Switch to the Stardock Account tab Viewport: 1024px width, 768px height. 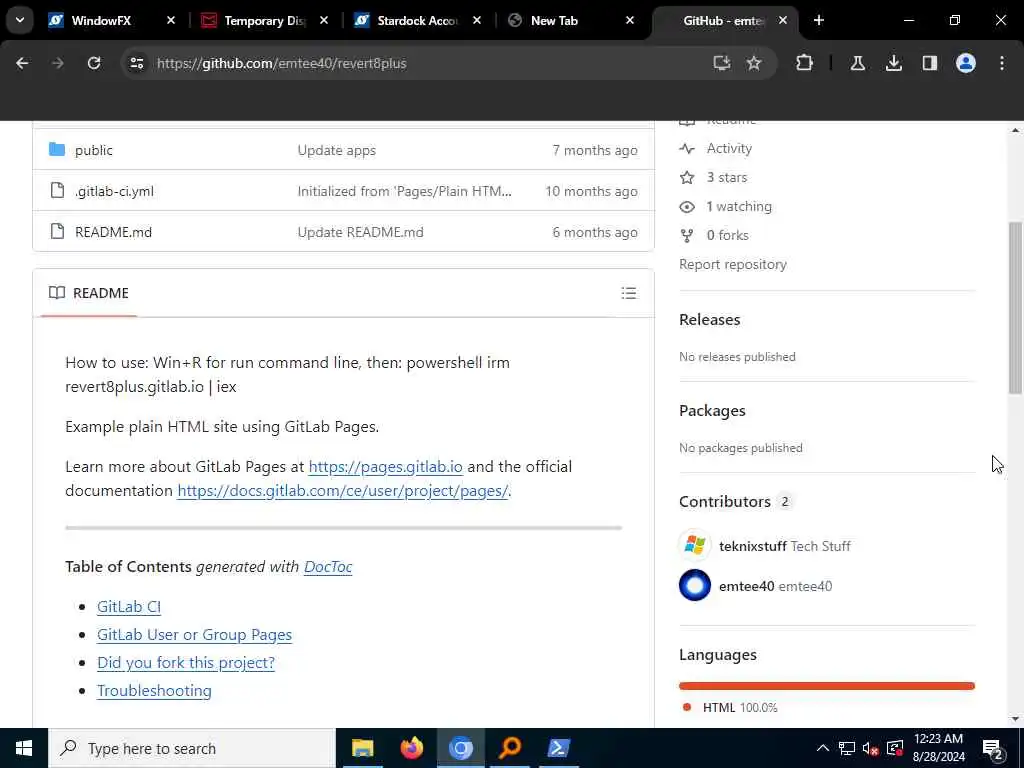click(418, 21)
